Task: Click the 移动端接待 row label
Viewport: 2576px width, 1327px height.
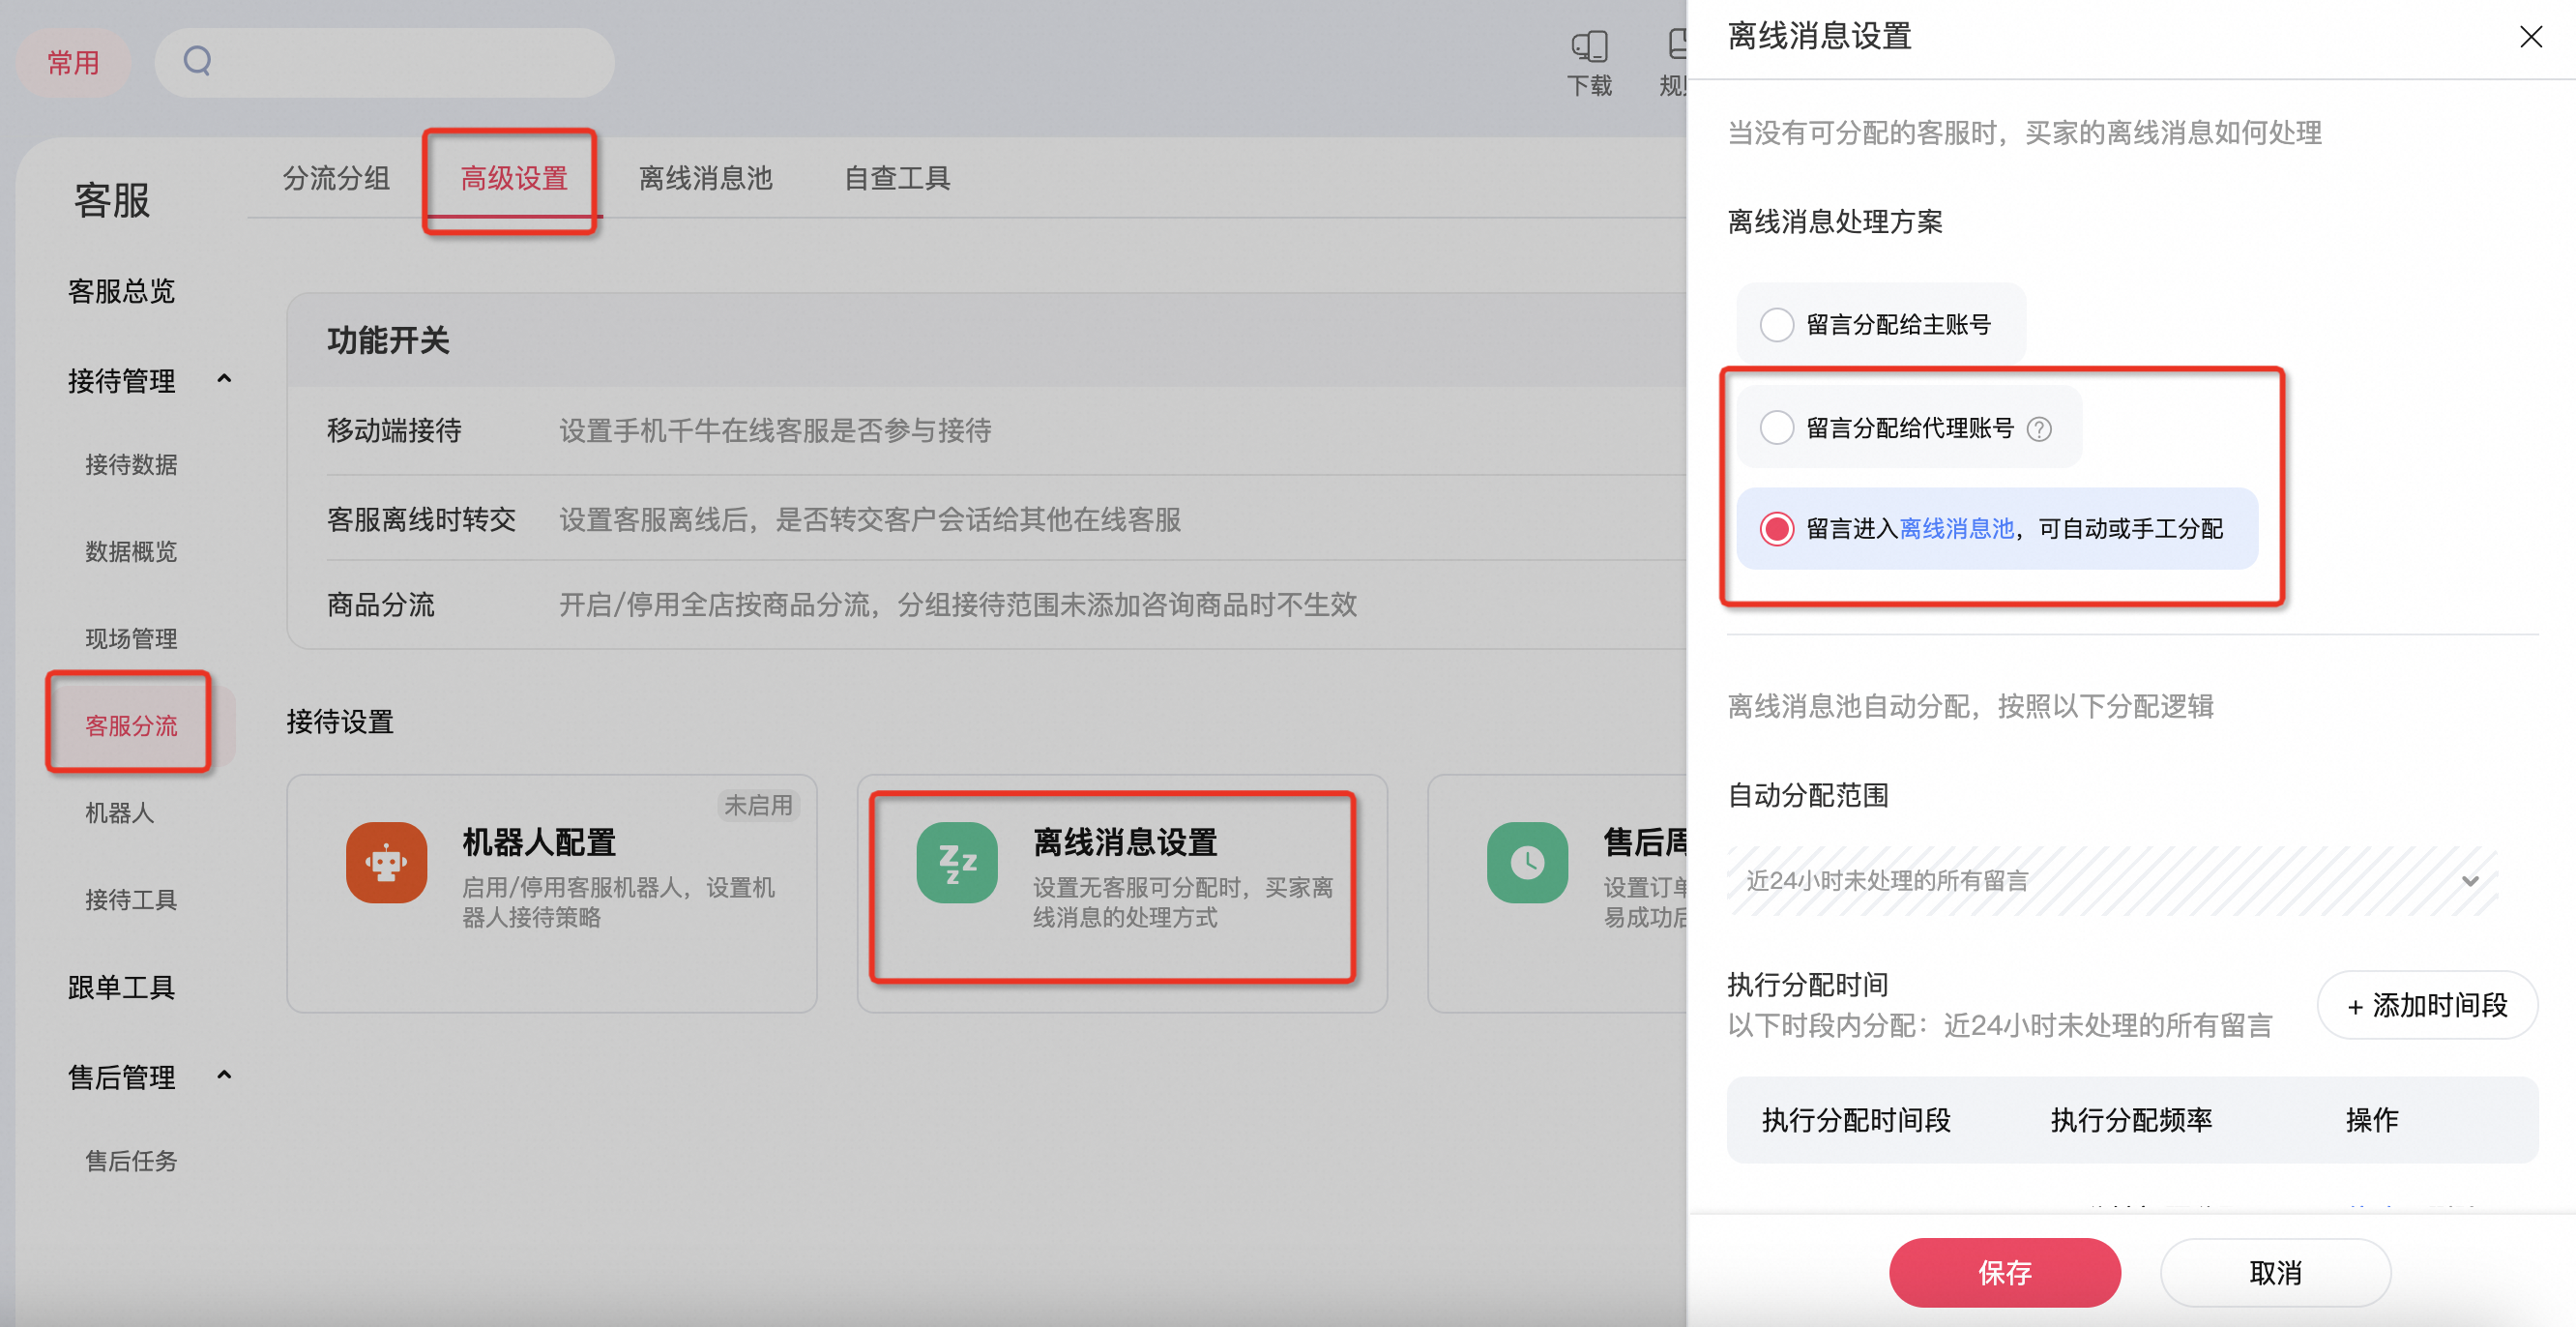Action: (394, 430)
